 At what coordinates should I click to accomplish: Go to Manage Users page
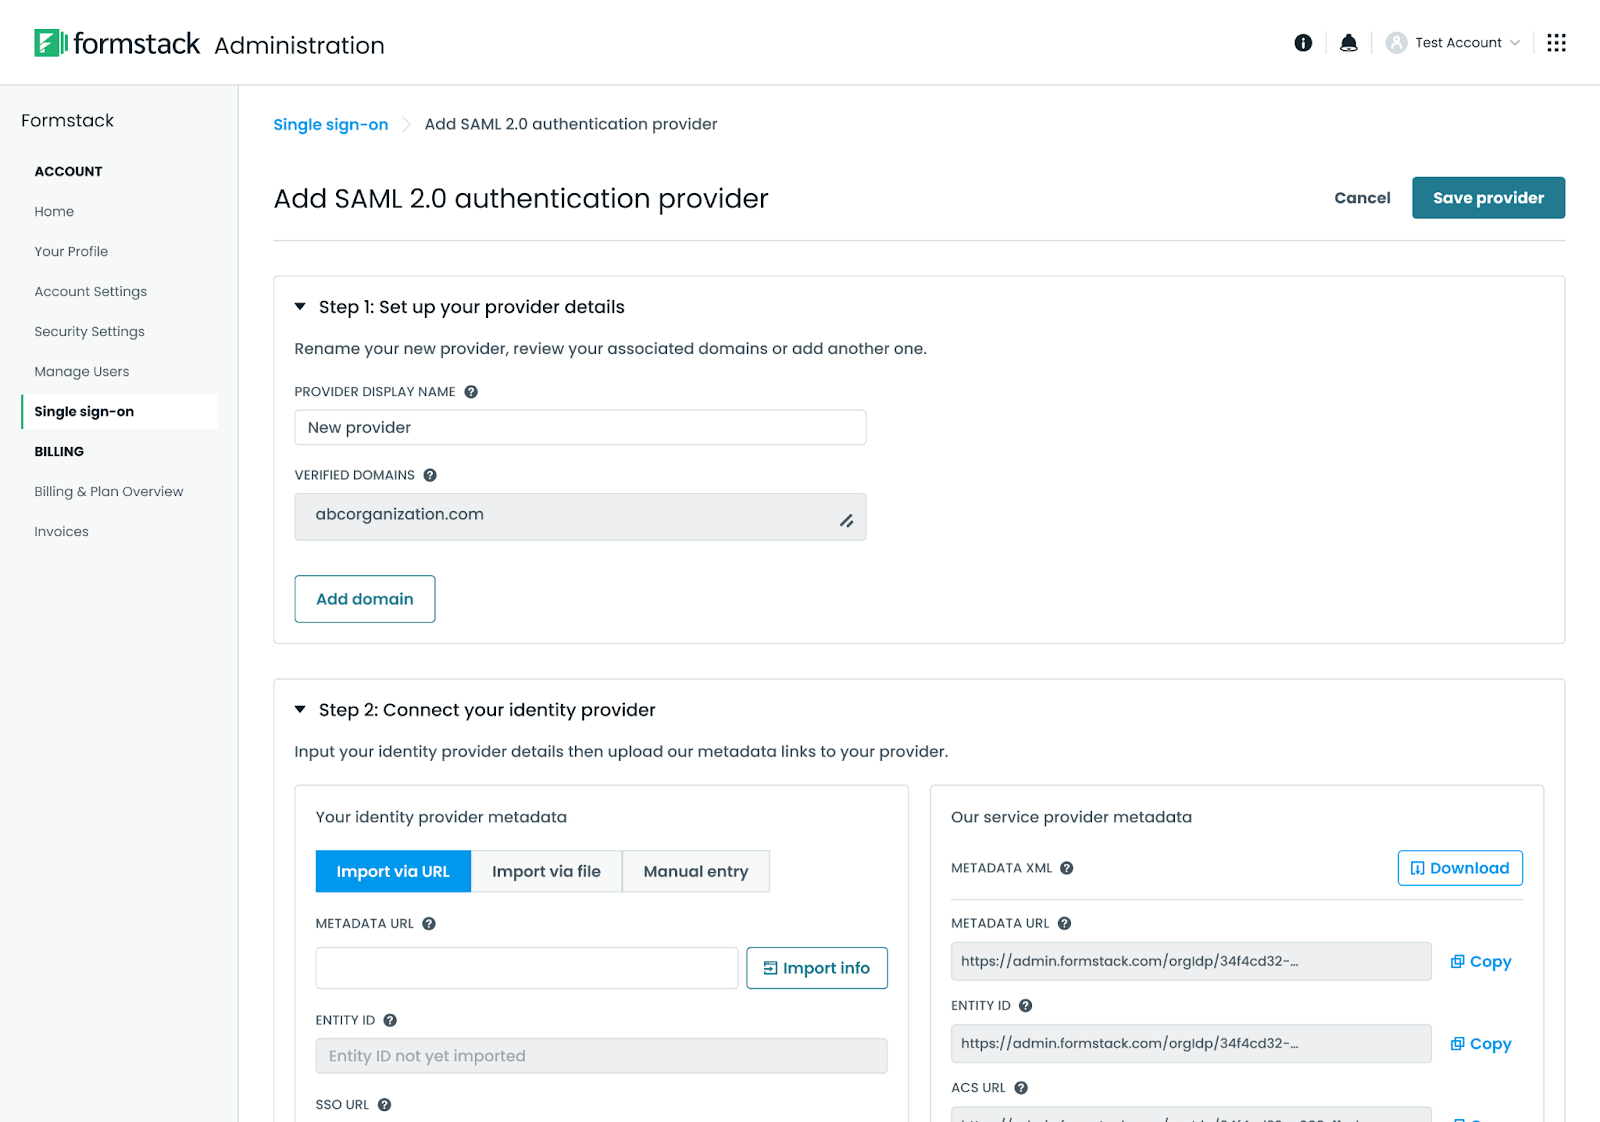[x=81, y=372]
